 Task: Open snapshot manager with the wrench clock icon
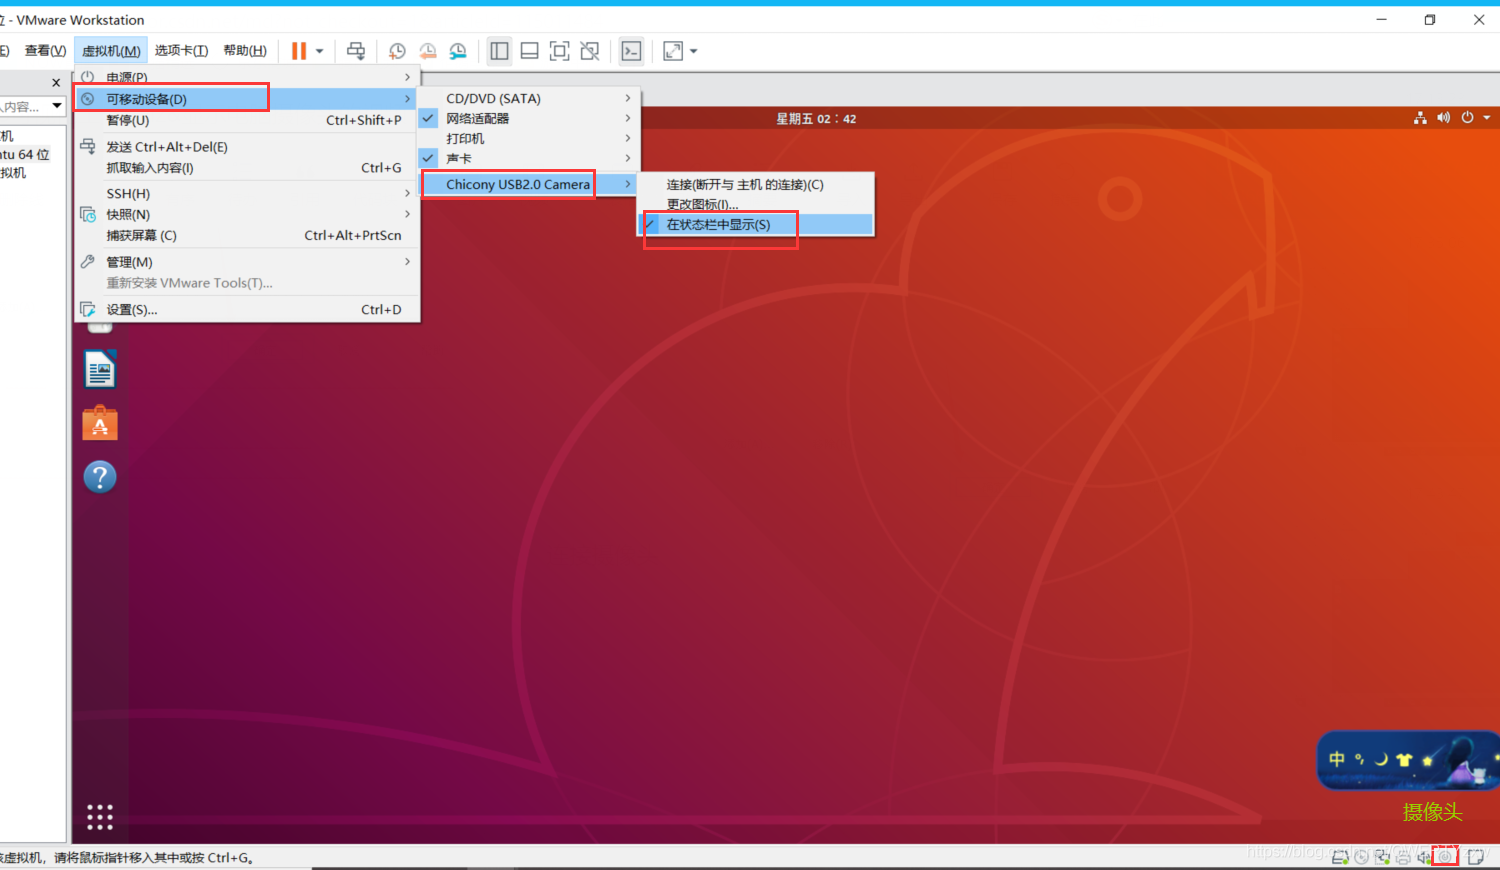click(458, 51)
